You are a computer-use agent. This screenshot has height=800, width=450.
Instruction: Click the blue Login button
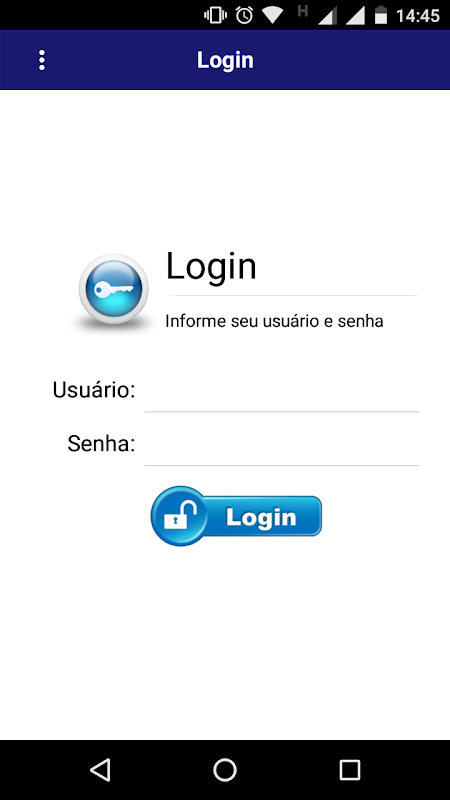point(236,516)
